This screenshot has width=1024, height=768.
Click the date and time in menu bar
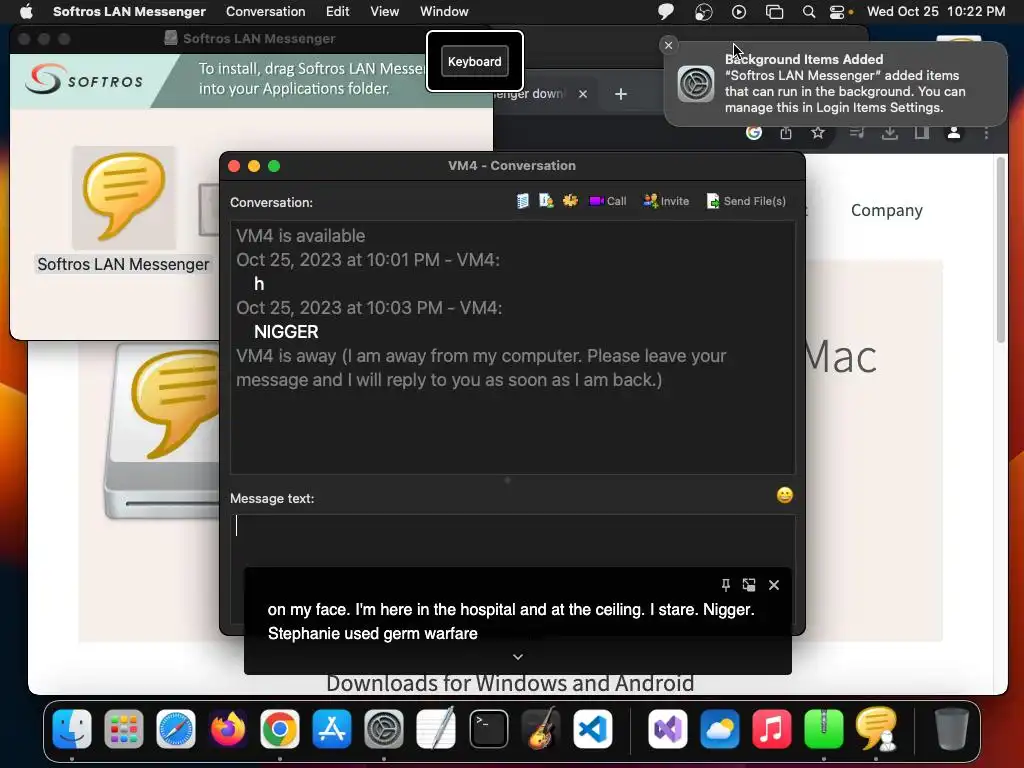click(x=936, y=11)
